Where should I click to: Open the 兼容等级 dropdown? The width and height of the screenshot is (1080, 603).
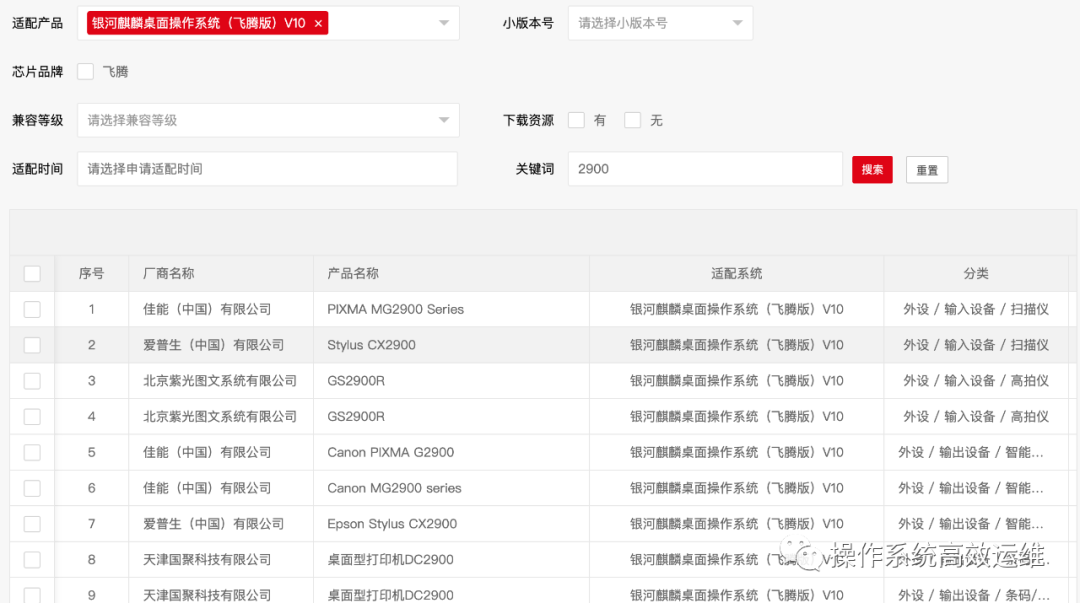268,121
